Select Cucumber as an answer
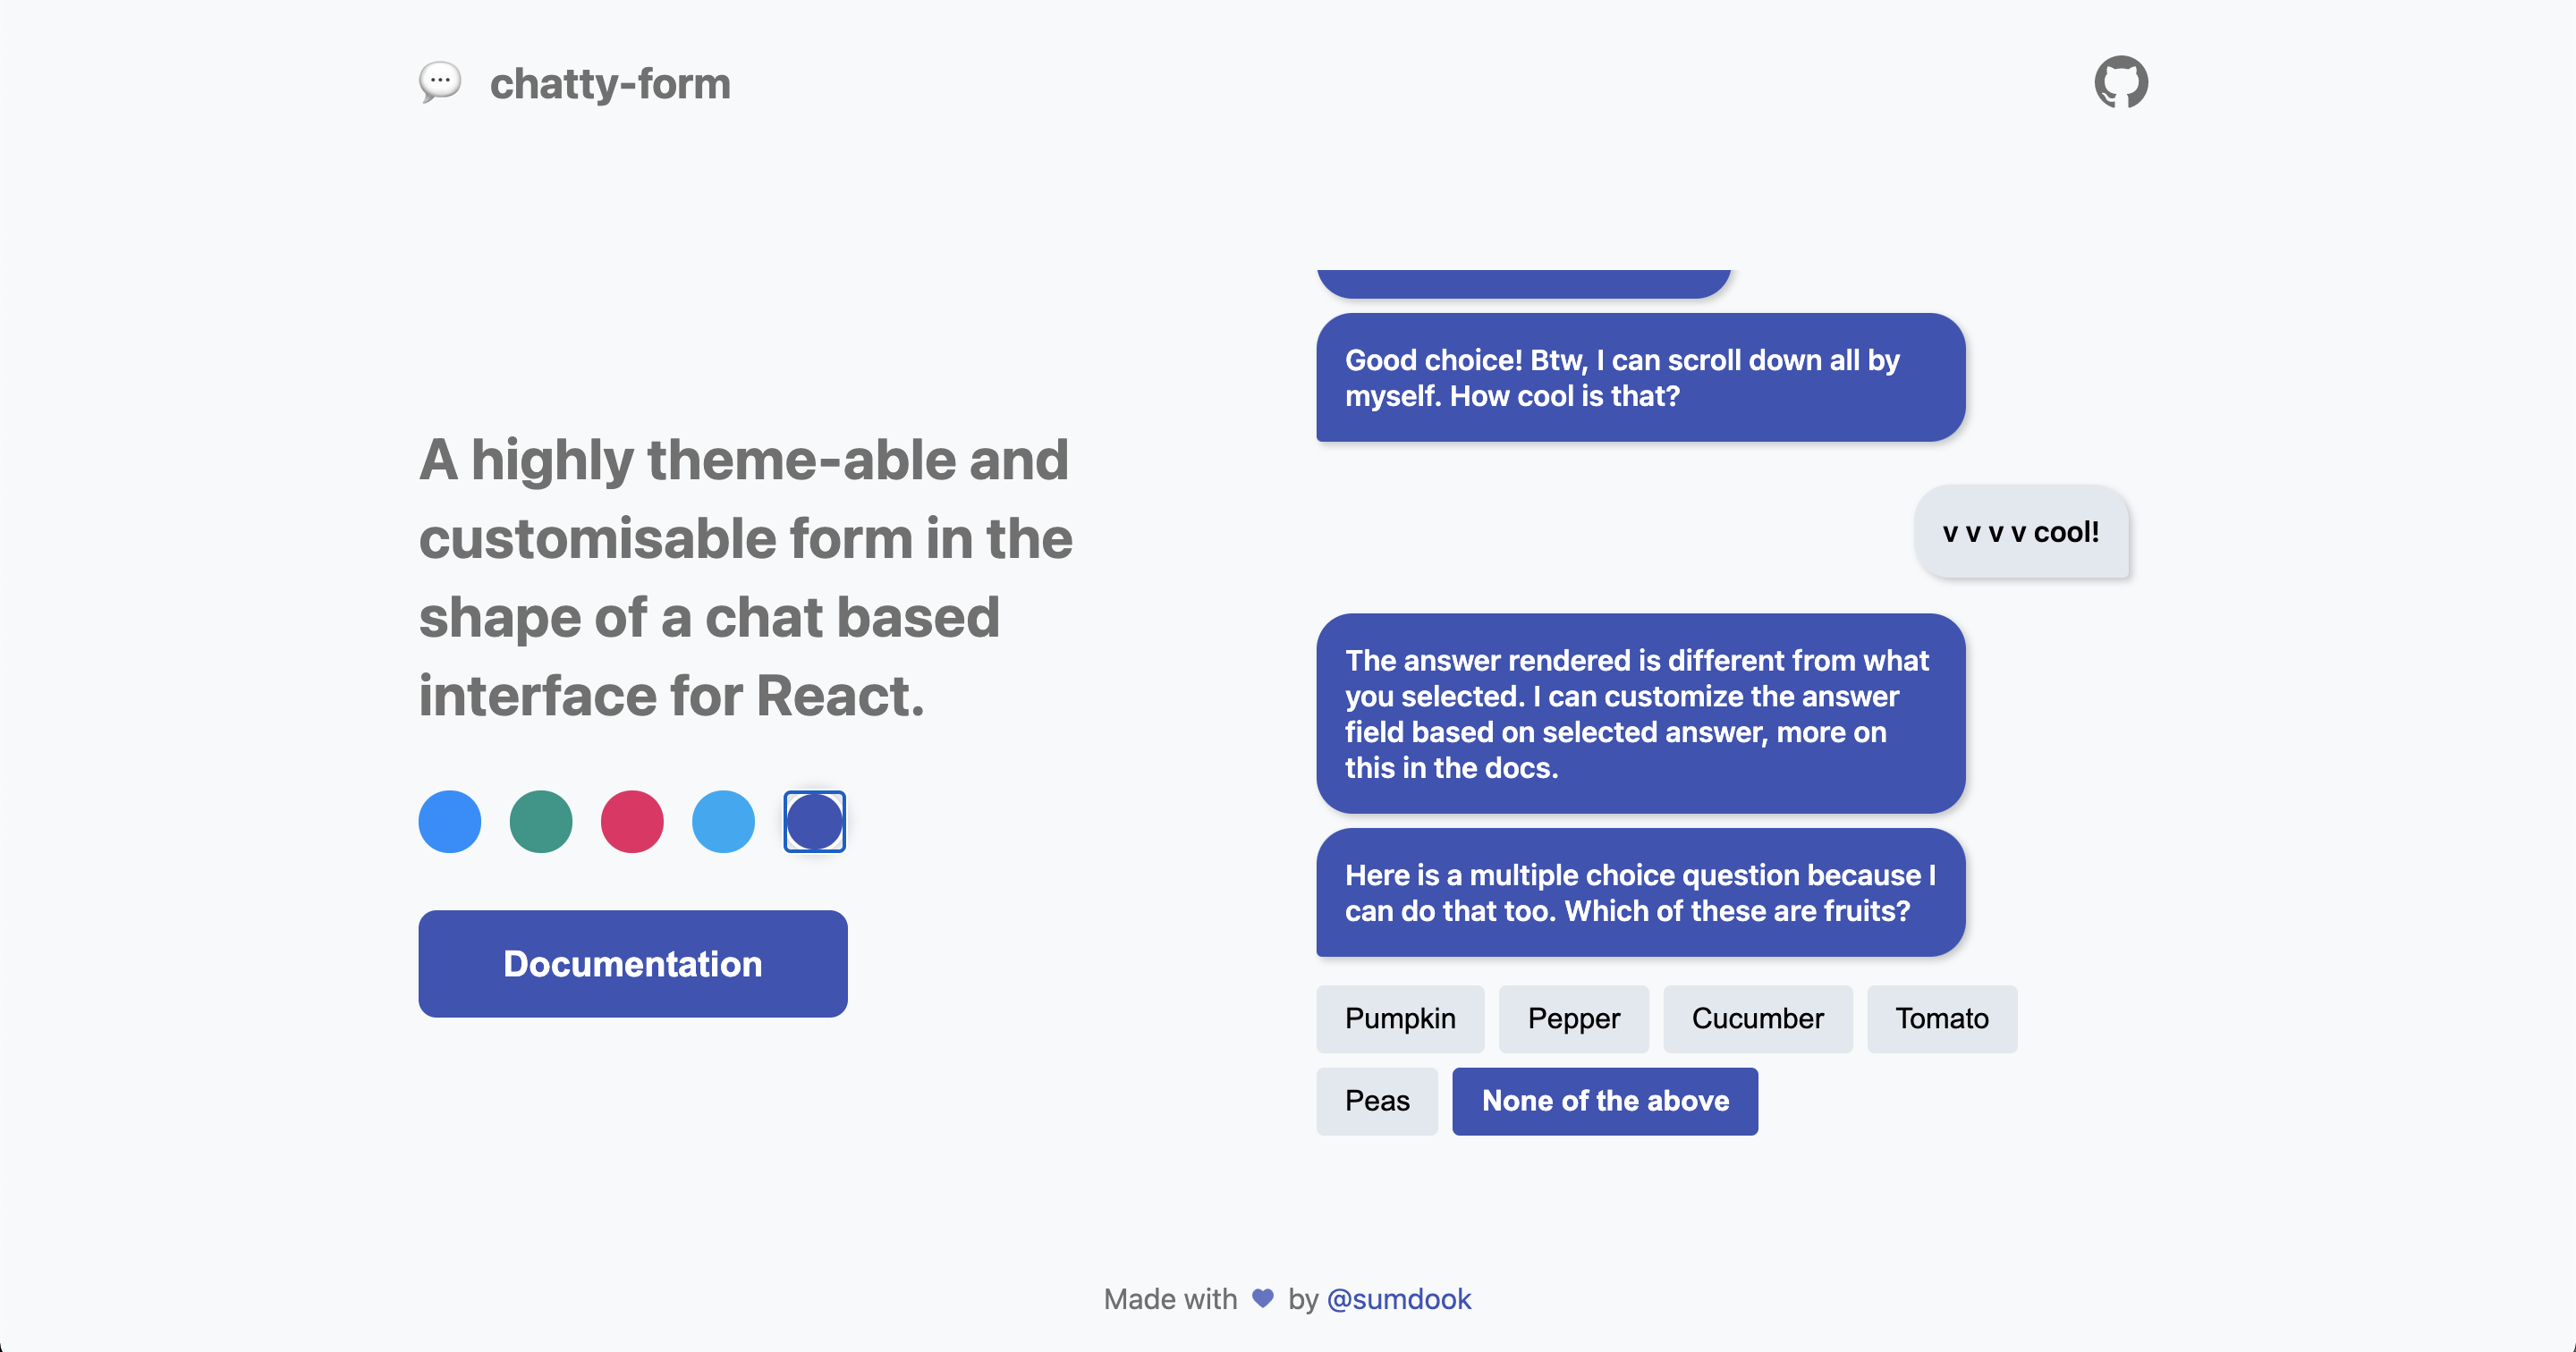The image size is (2576, 1352). pyautogui.click(x=1758, y=1019)
